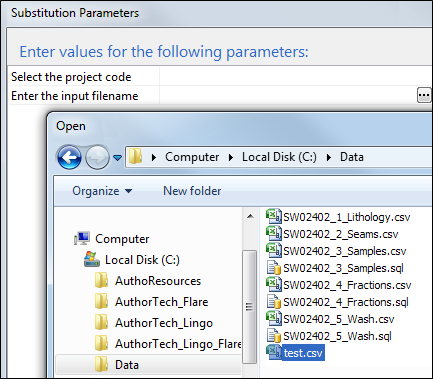433x379 pixels.
Task: Click the forward arrow navigation button
Action: pyautogui.click(x=97, y=157)
